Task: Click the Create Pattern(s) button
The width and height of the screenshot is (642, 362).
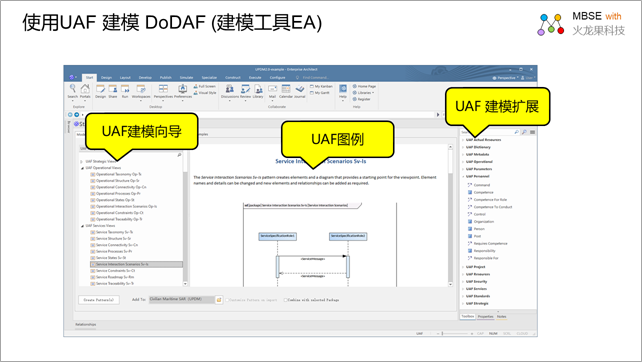Action: click(99, 300)
